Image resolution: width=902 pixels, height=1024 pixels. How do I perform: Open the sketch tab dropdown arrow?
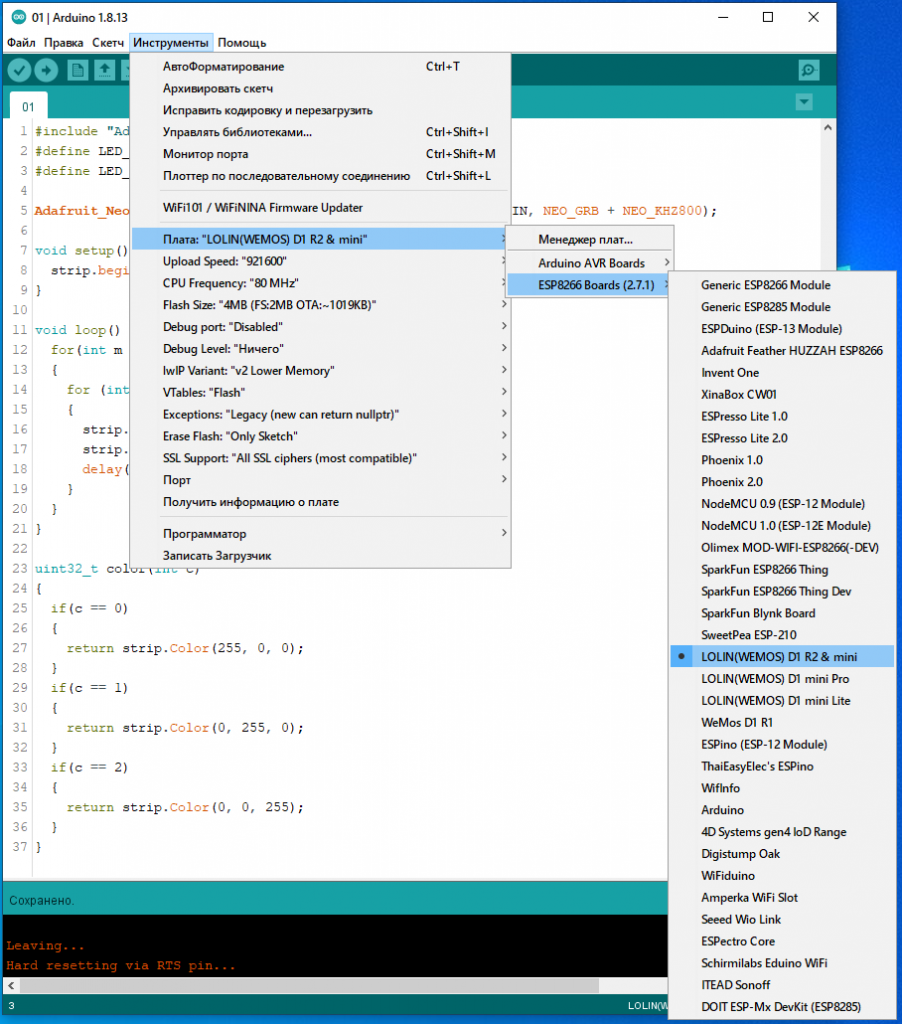click(x=803, y=103)
